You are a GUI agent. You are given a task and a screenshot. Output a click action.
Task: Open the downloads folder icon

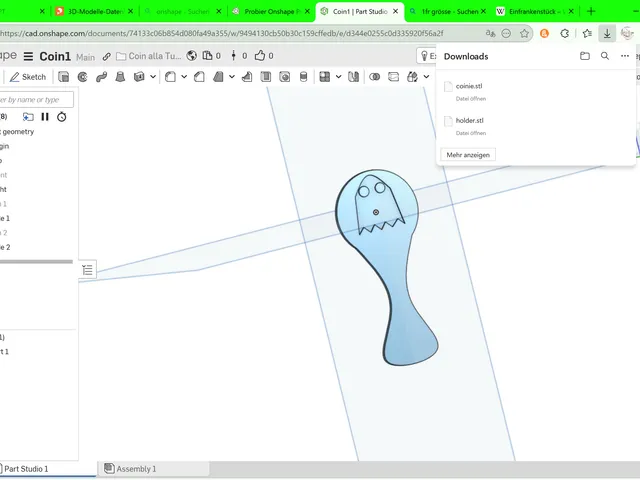click(585, 56)
